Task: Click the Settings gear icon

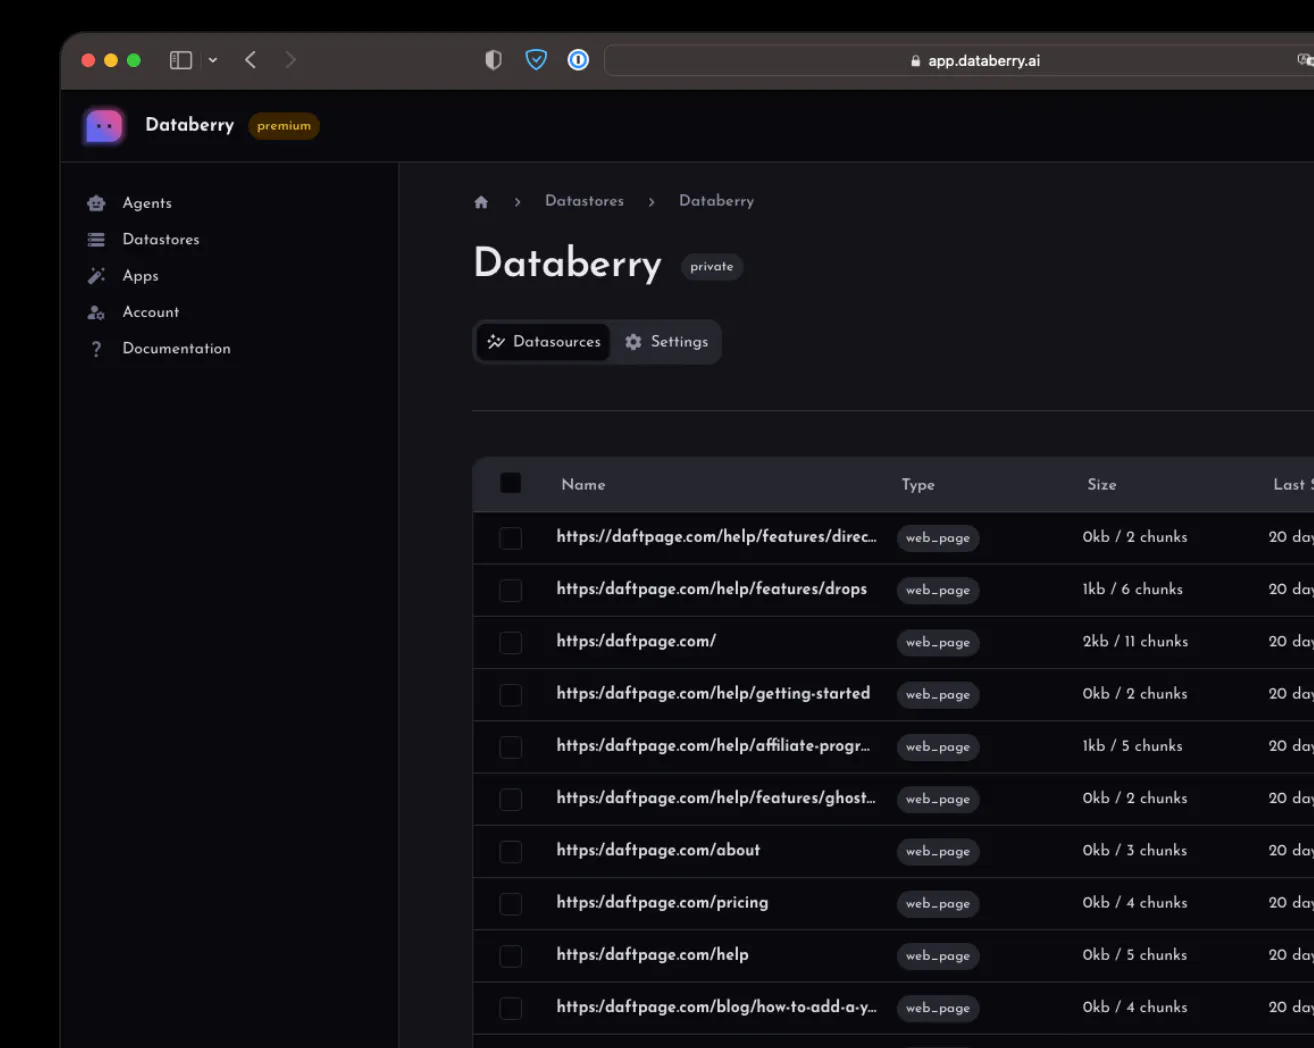Action: coord(634,342)
